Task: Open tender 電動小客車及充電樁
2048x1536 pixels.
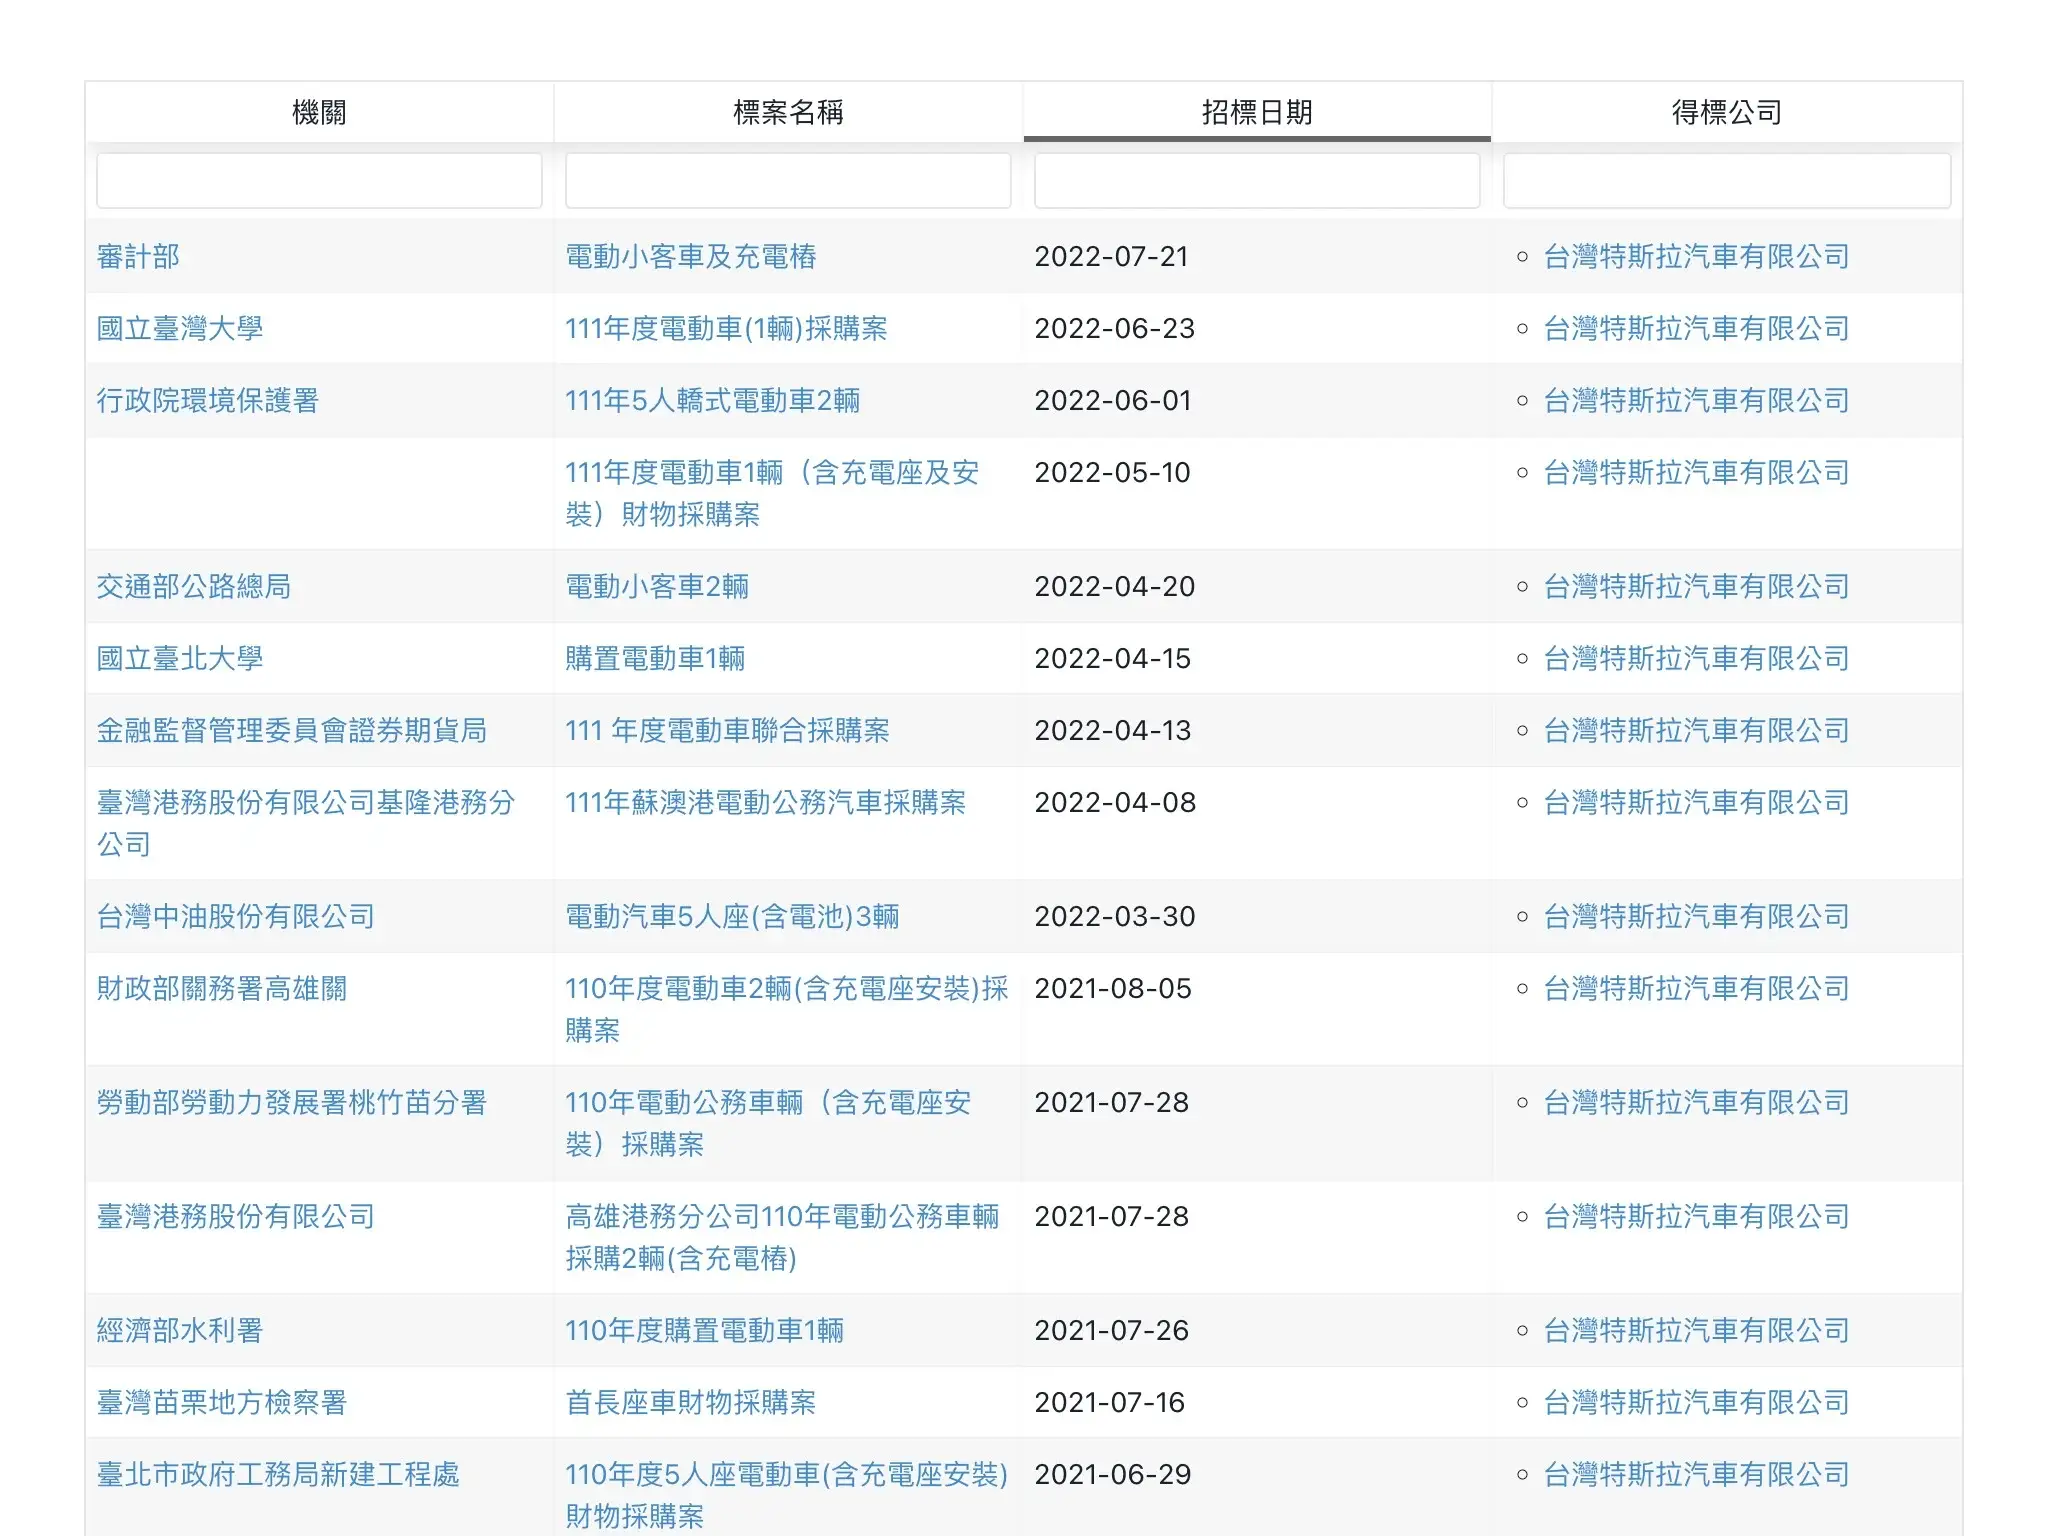Action: click(691, 257)
